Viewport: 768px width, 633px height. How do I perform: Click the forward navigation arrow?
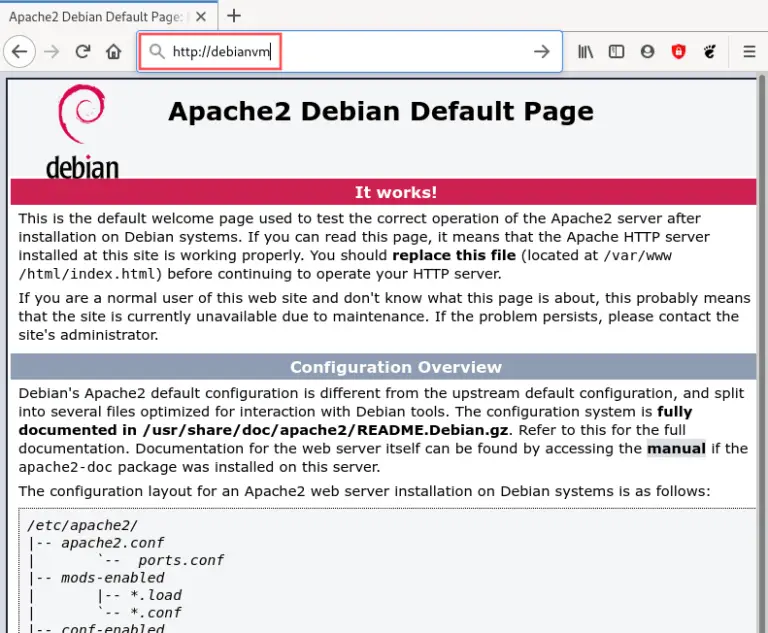(52, 52)
